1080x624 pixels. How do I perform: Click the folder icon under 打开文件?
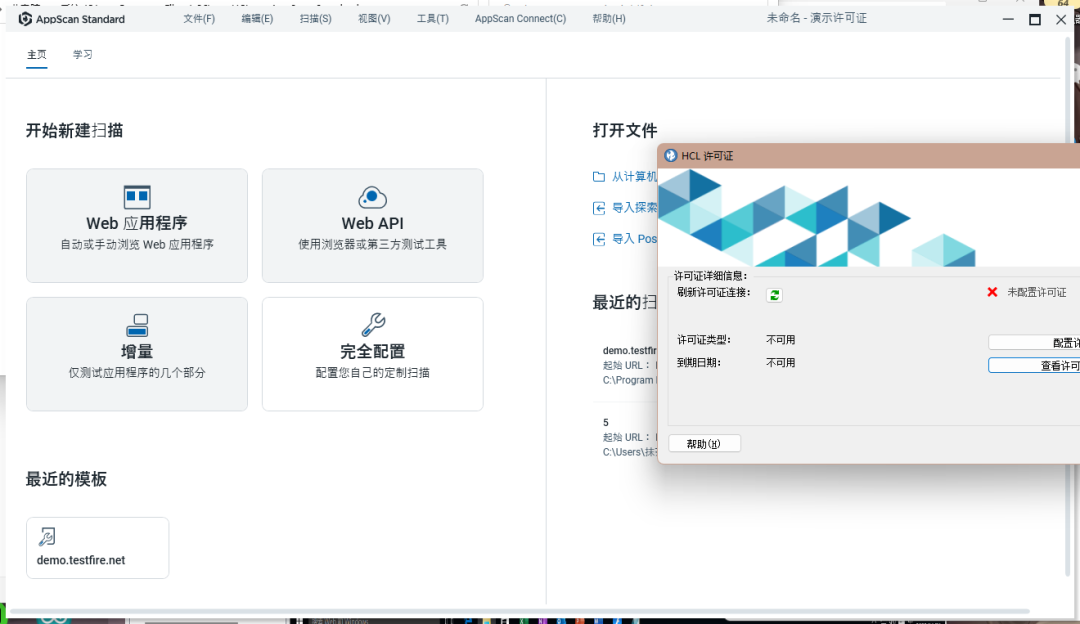point(599,177)
